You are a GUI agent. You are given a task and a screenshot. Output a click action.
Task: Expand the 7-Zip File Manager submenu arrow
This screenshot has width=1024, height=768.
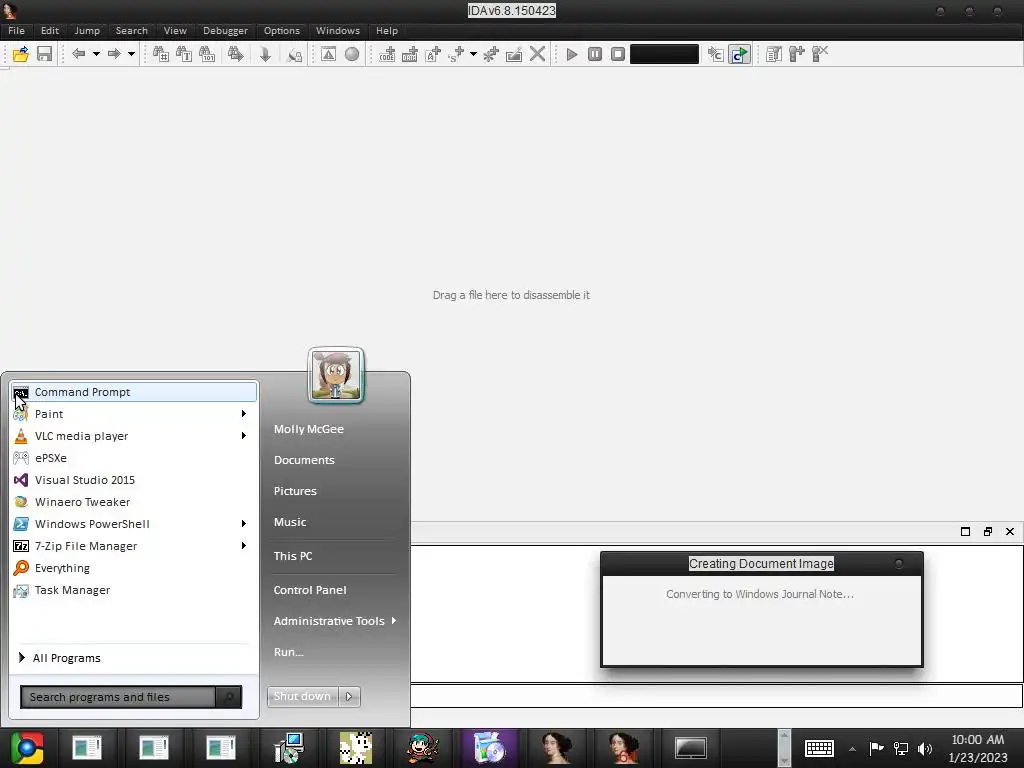click(x=244, y=546)
